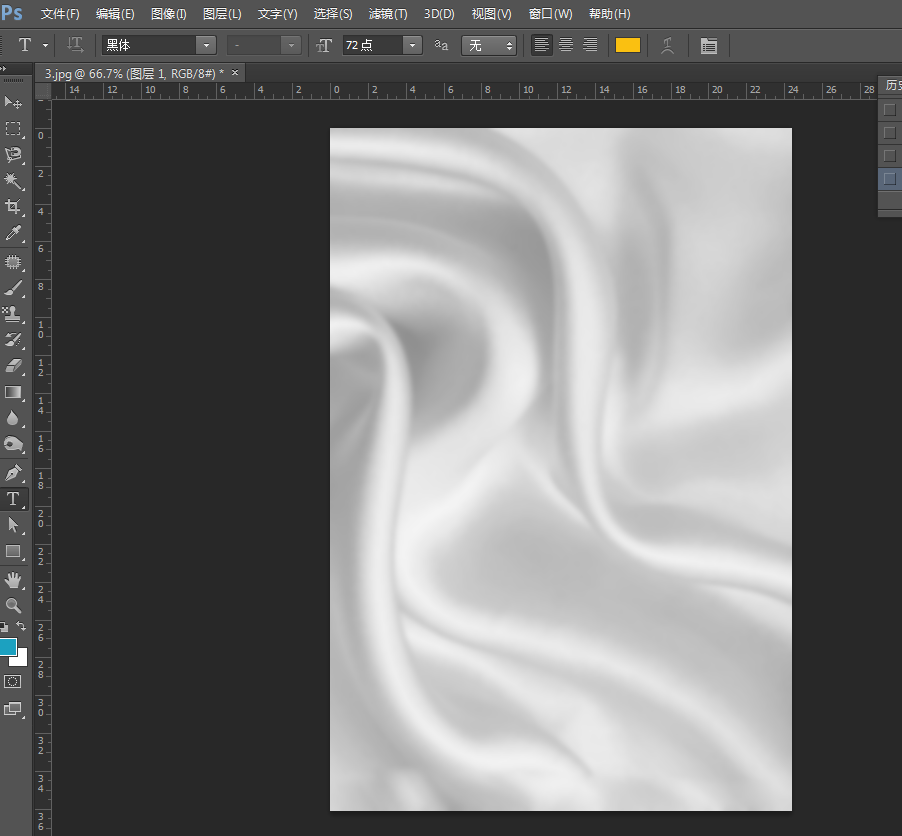Viewport: 902px width, 836px height.
Task: Select the Hand tool
Action: pos(13,580)
